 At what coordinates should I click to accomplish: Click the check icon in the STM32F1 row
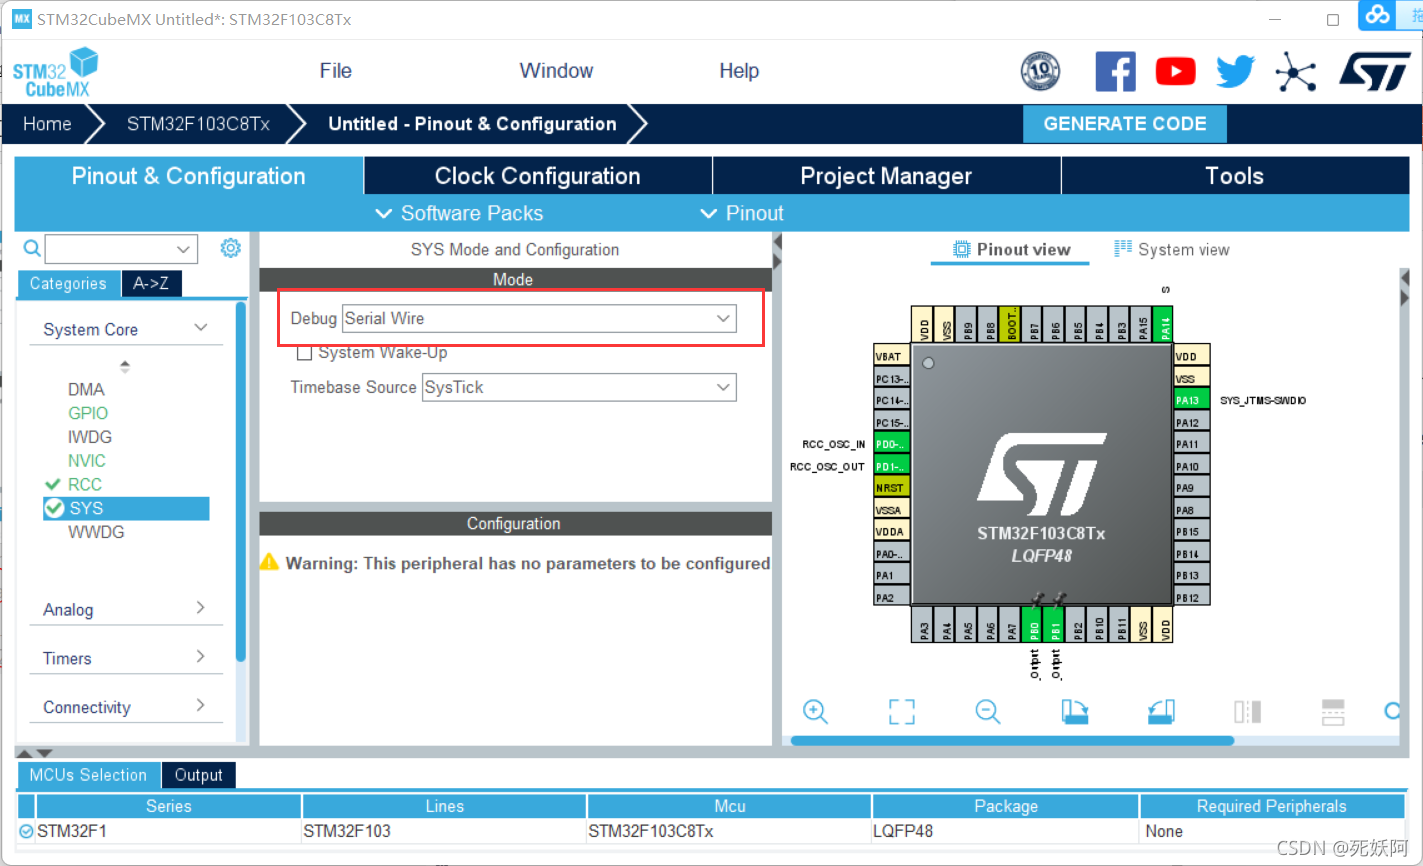[26, 831]
